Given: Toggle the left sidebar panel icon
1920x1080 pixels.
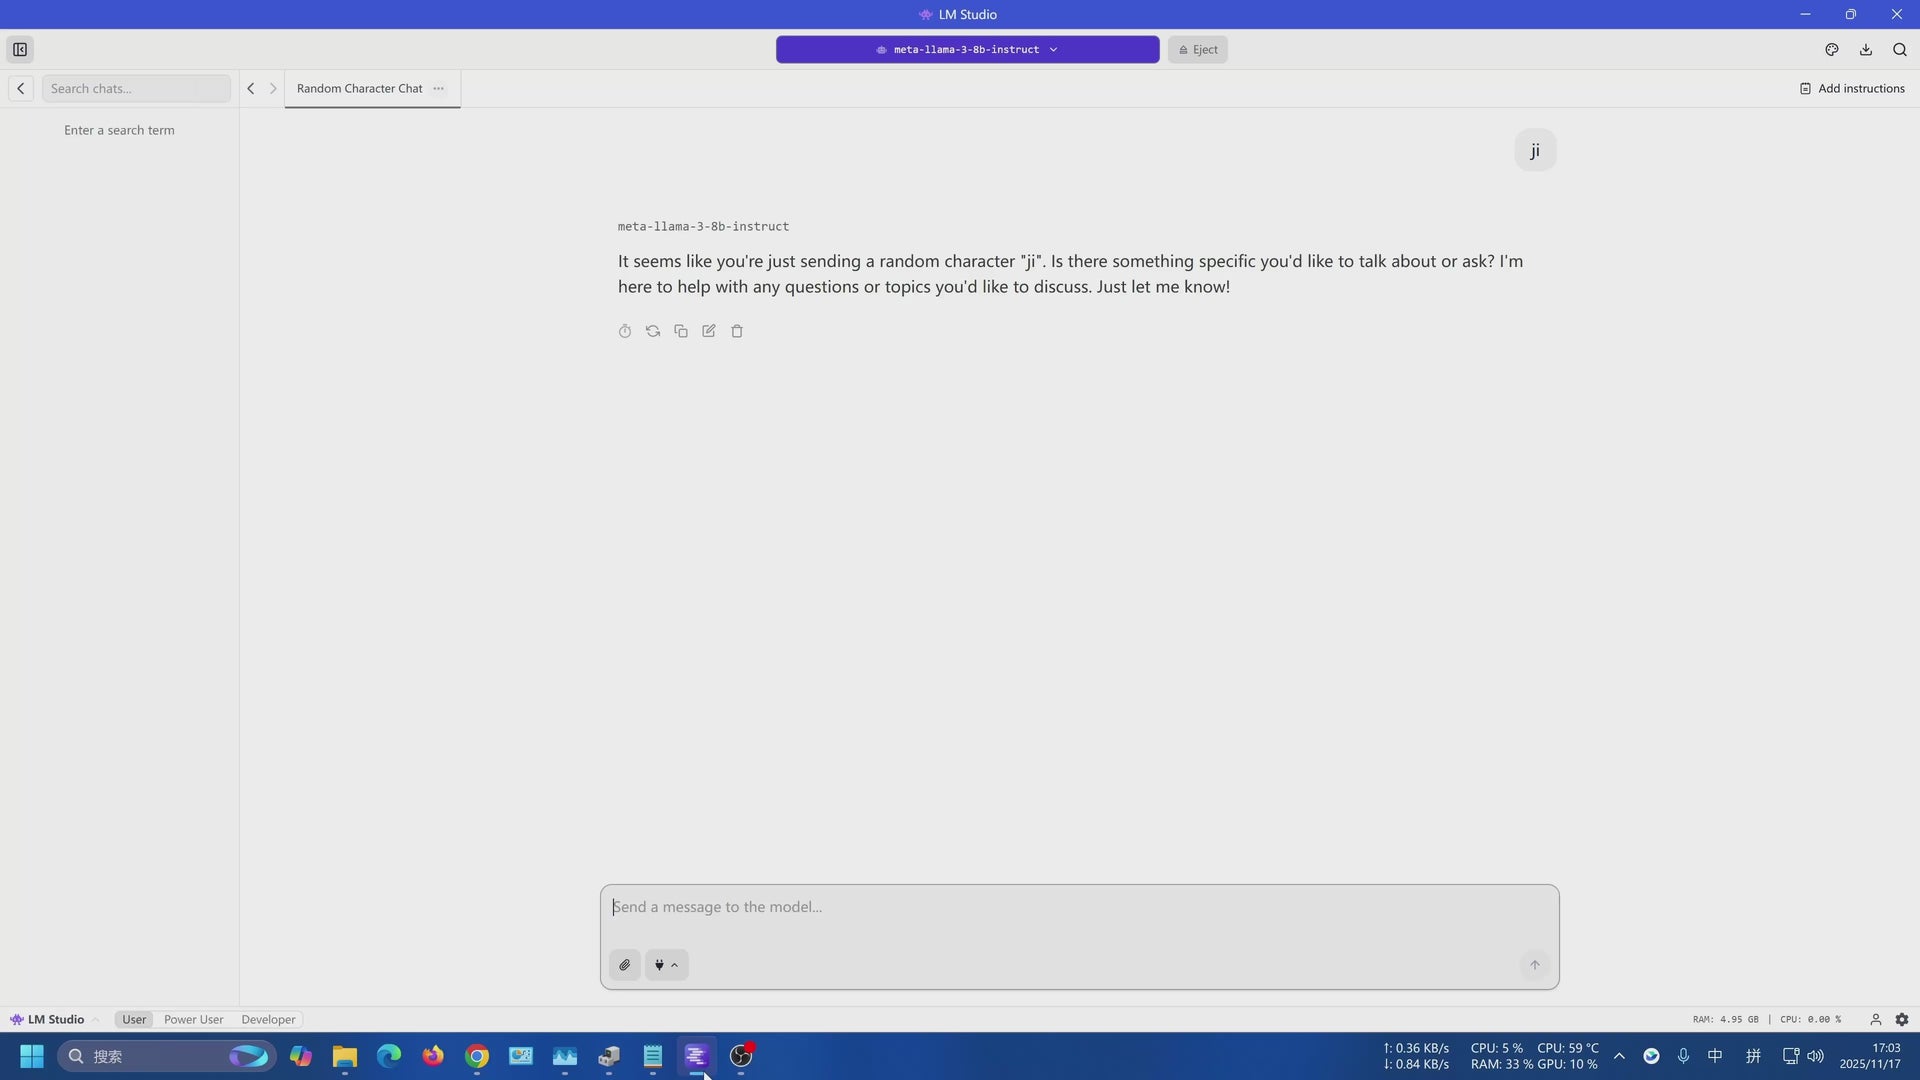Looking at the screenshot, I should pyautogui.click(x=20, y=49).
